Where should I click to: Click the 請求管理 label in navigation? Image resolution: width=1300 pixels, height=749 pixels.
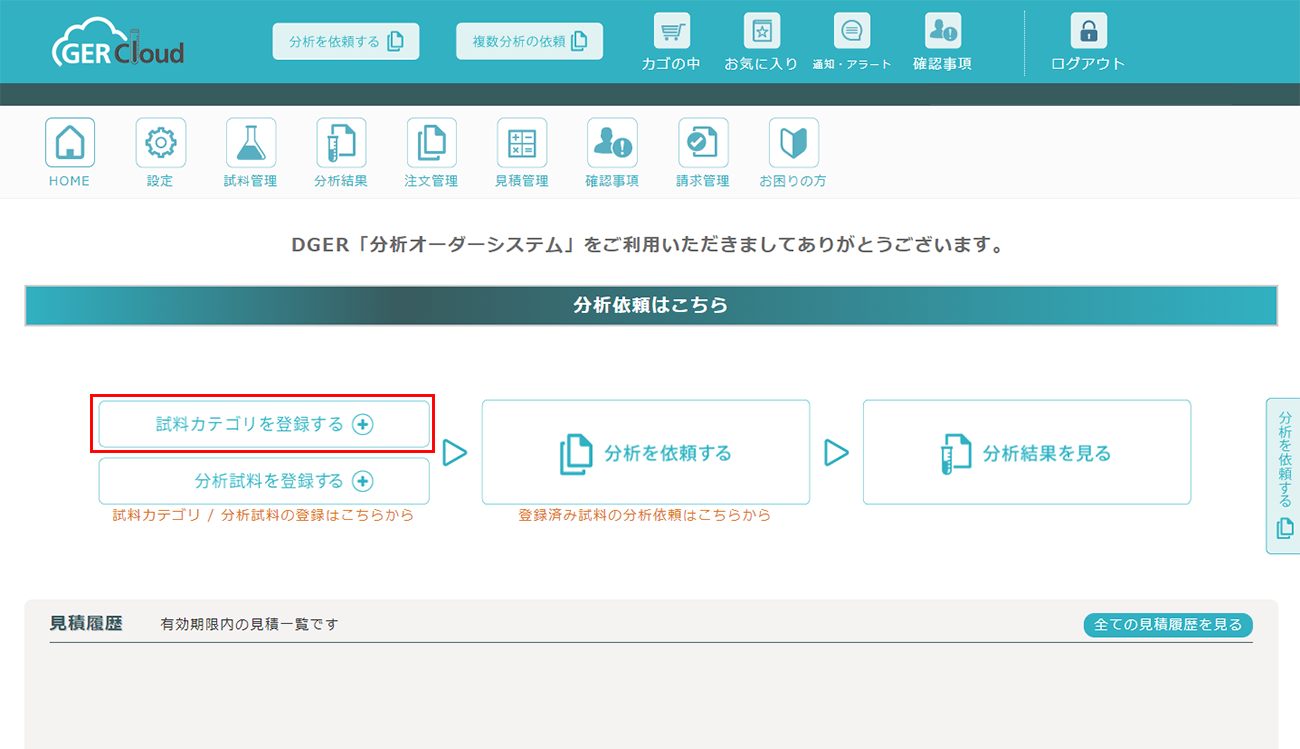[x=703, y=181]
